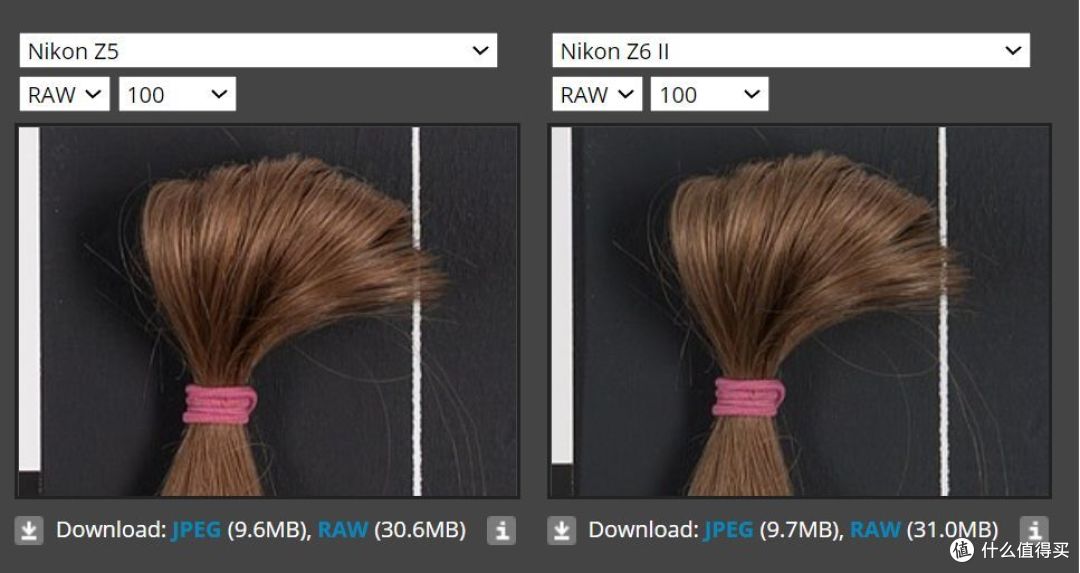This screenshot has width=1080, height=573.
Task: Click the download icon under Nikon Z5 image
Action: [x=29, y=530]
